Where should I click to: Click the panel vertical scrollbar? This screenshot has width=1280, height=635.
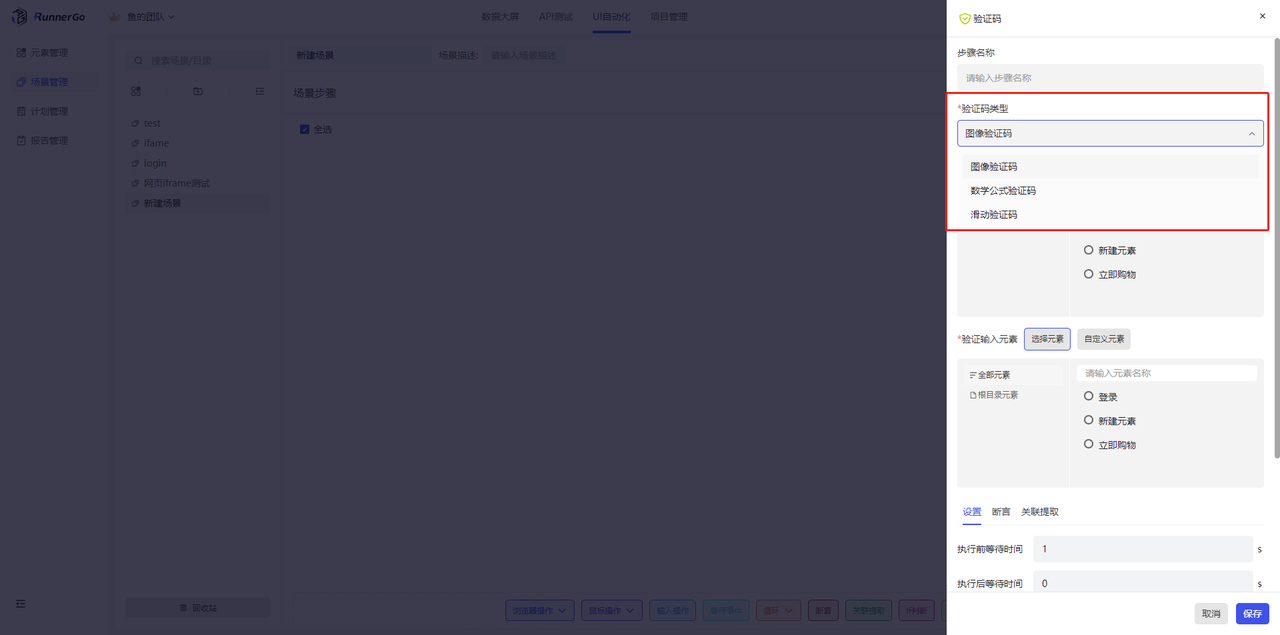click(x=1276, y=248)
